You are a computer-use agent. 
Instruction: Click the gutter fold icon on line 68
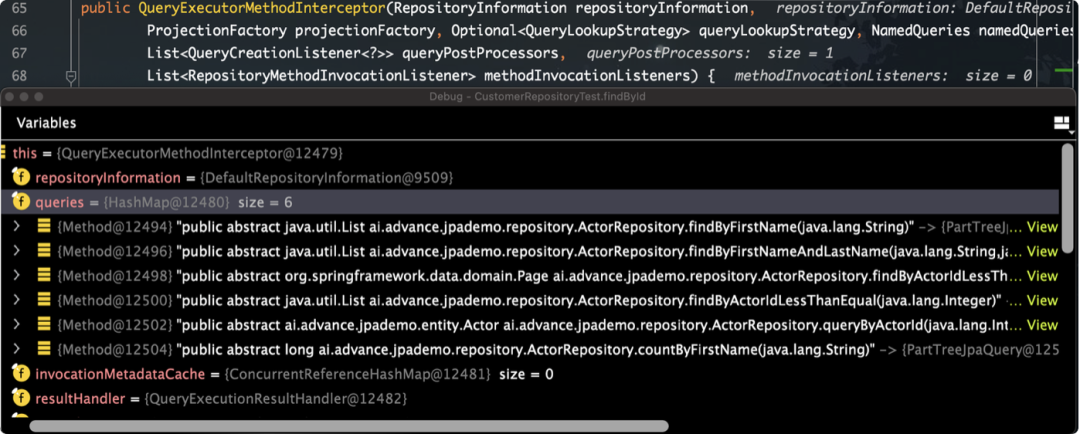pos(70,76)
